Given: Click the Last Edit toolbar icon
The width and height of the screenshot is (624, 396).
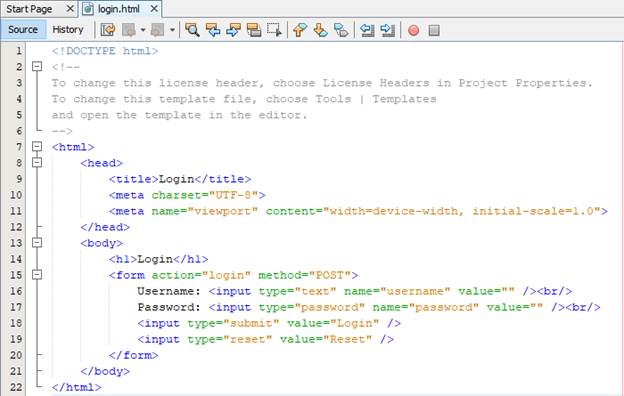Looking at the screenshot, I should 108,30.
